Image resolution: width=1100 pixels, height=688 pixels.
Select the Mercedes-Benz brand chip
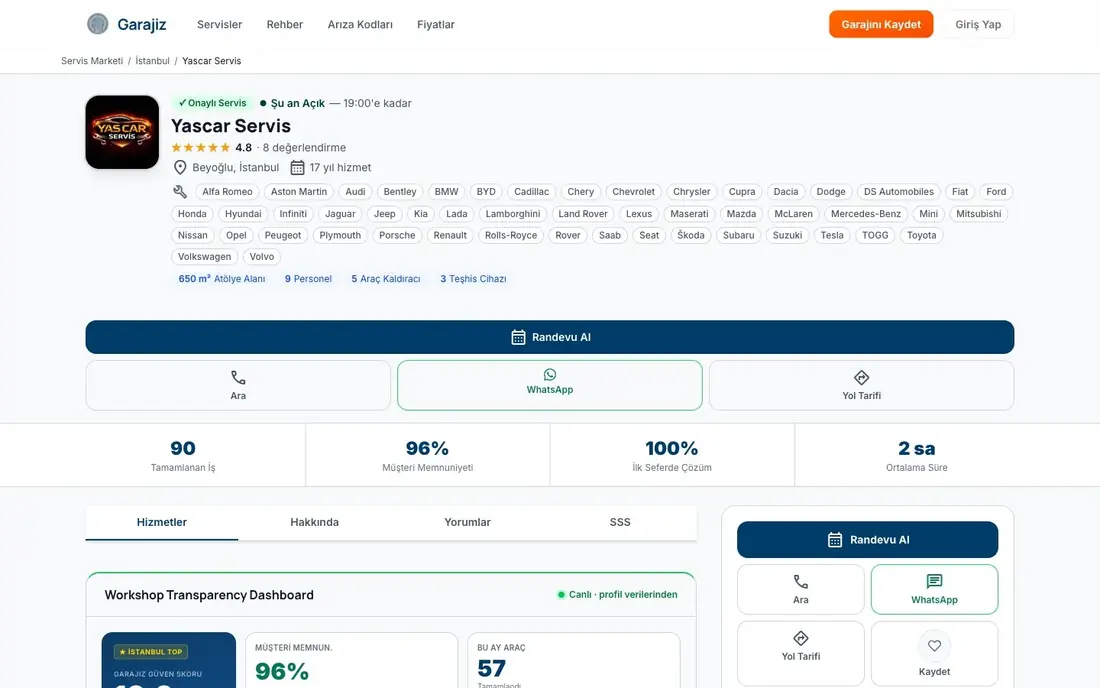tap(866, 214)
